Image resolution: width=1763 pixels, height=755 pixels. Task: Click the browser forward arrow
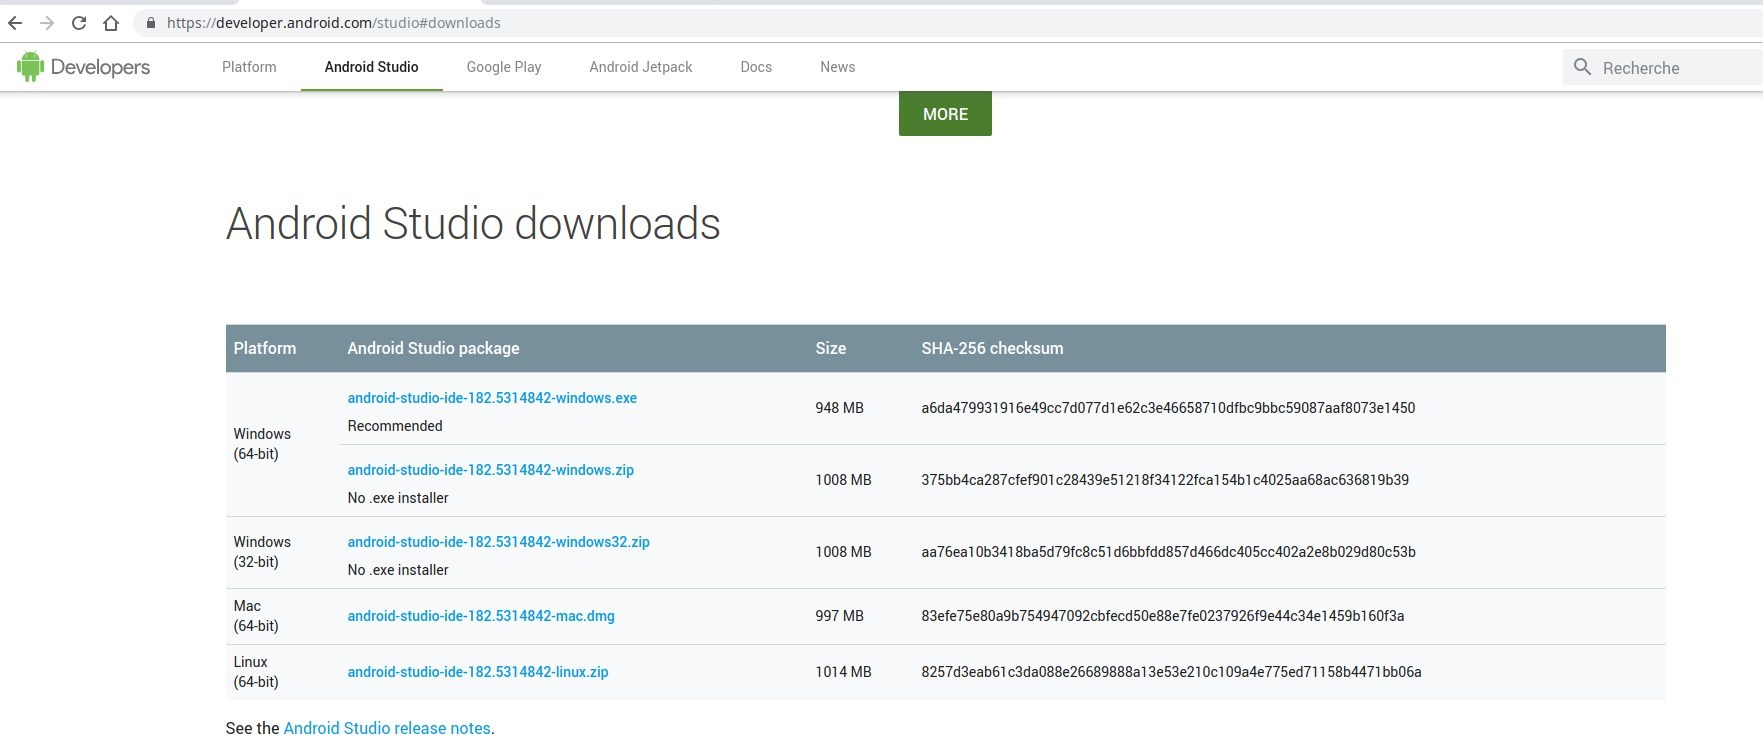[47, 23]
